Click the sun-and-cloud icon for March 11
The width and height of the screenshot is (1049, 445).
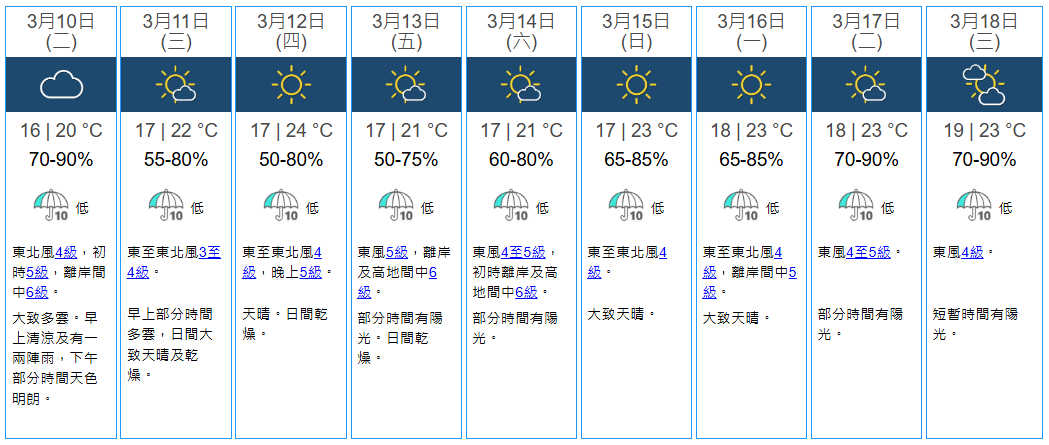pos(176,85)
